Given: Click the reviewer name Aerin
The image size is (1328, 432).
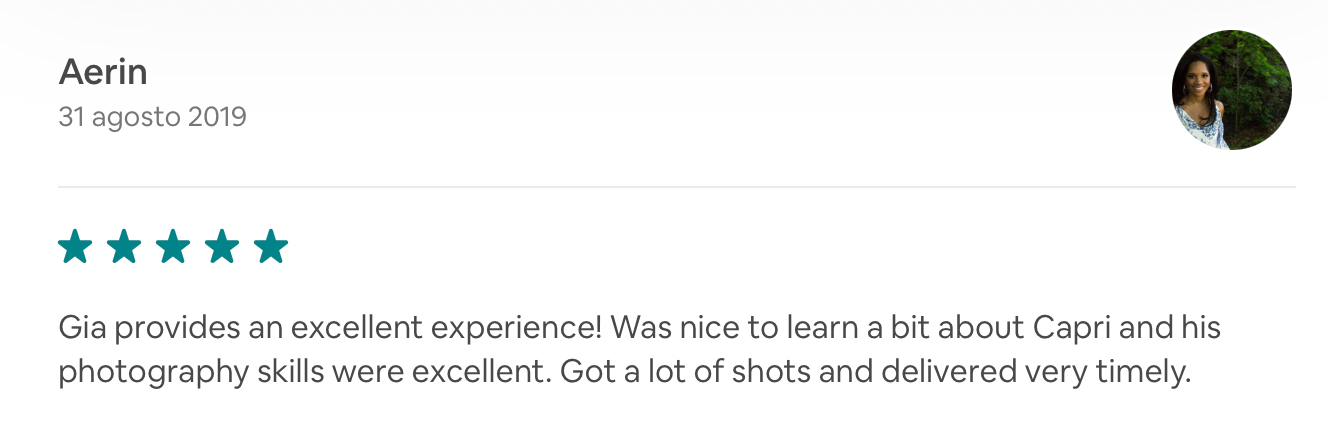Looking at the screenshot, I should tap(103, 72).
